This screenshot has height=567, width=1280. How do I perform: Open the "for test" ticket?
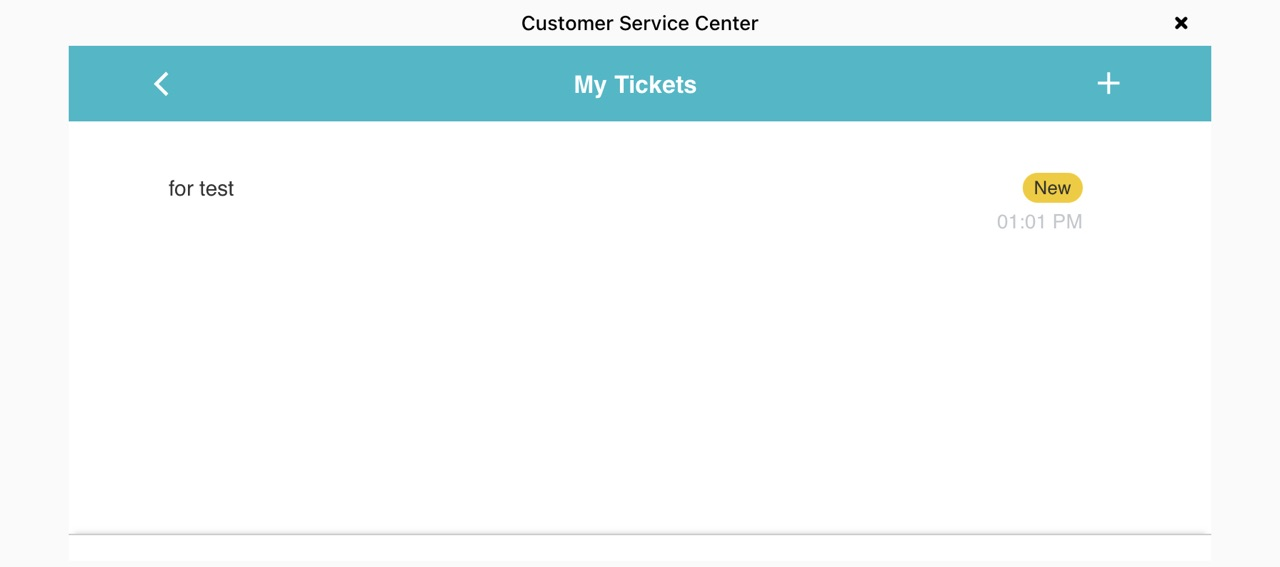(x=201, y=189)
